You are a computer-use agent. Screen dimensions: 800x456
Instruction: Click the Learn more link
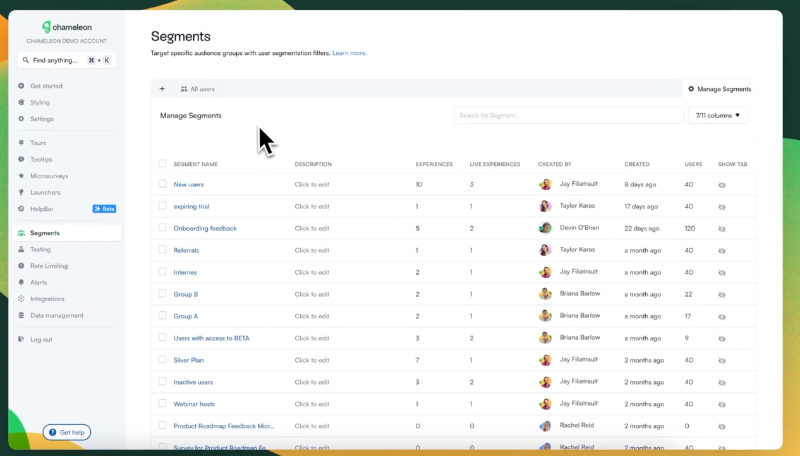[349, 53]
